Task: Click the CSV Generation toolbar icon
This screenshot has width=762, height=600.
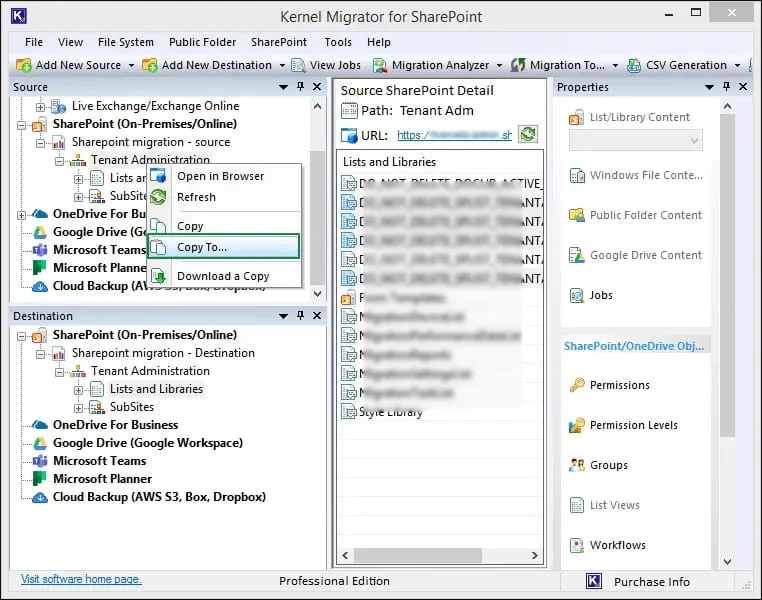Action: [634, 65]
